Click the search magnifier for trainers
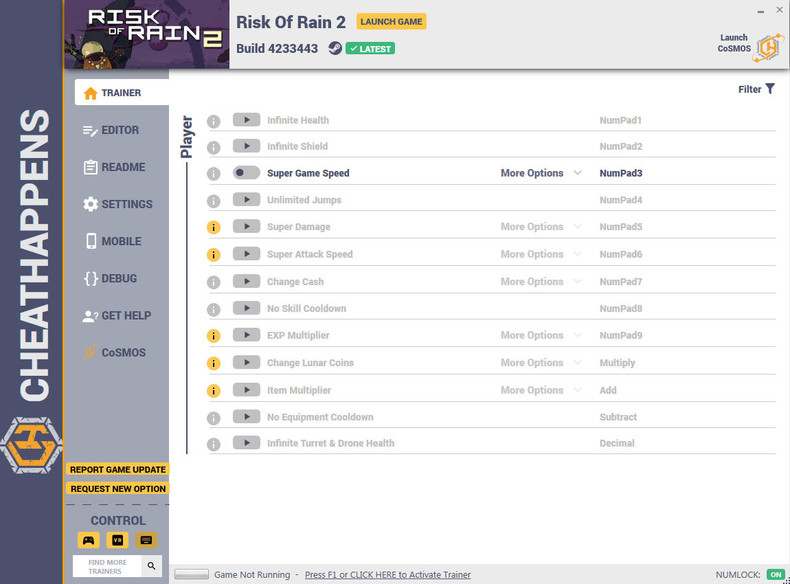This screenshot has height=584, width=790. click(152, 566)
